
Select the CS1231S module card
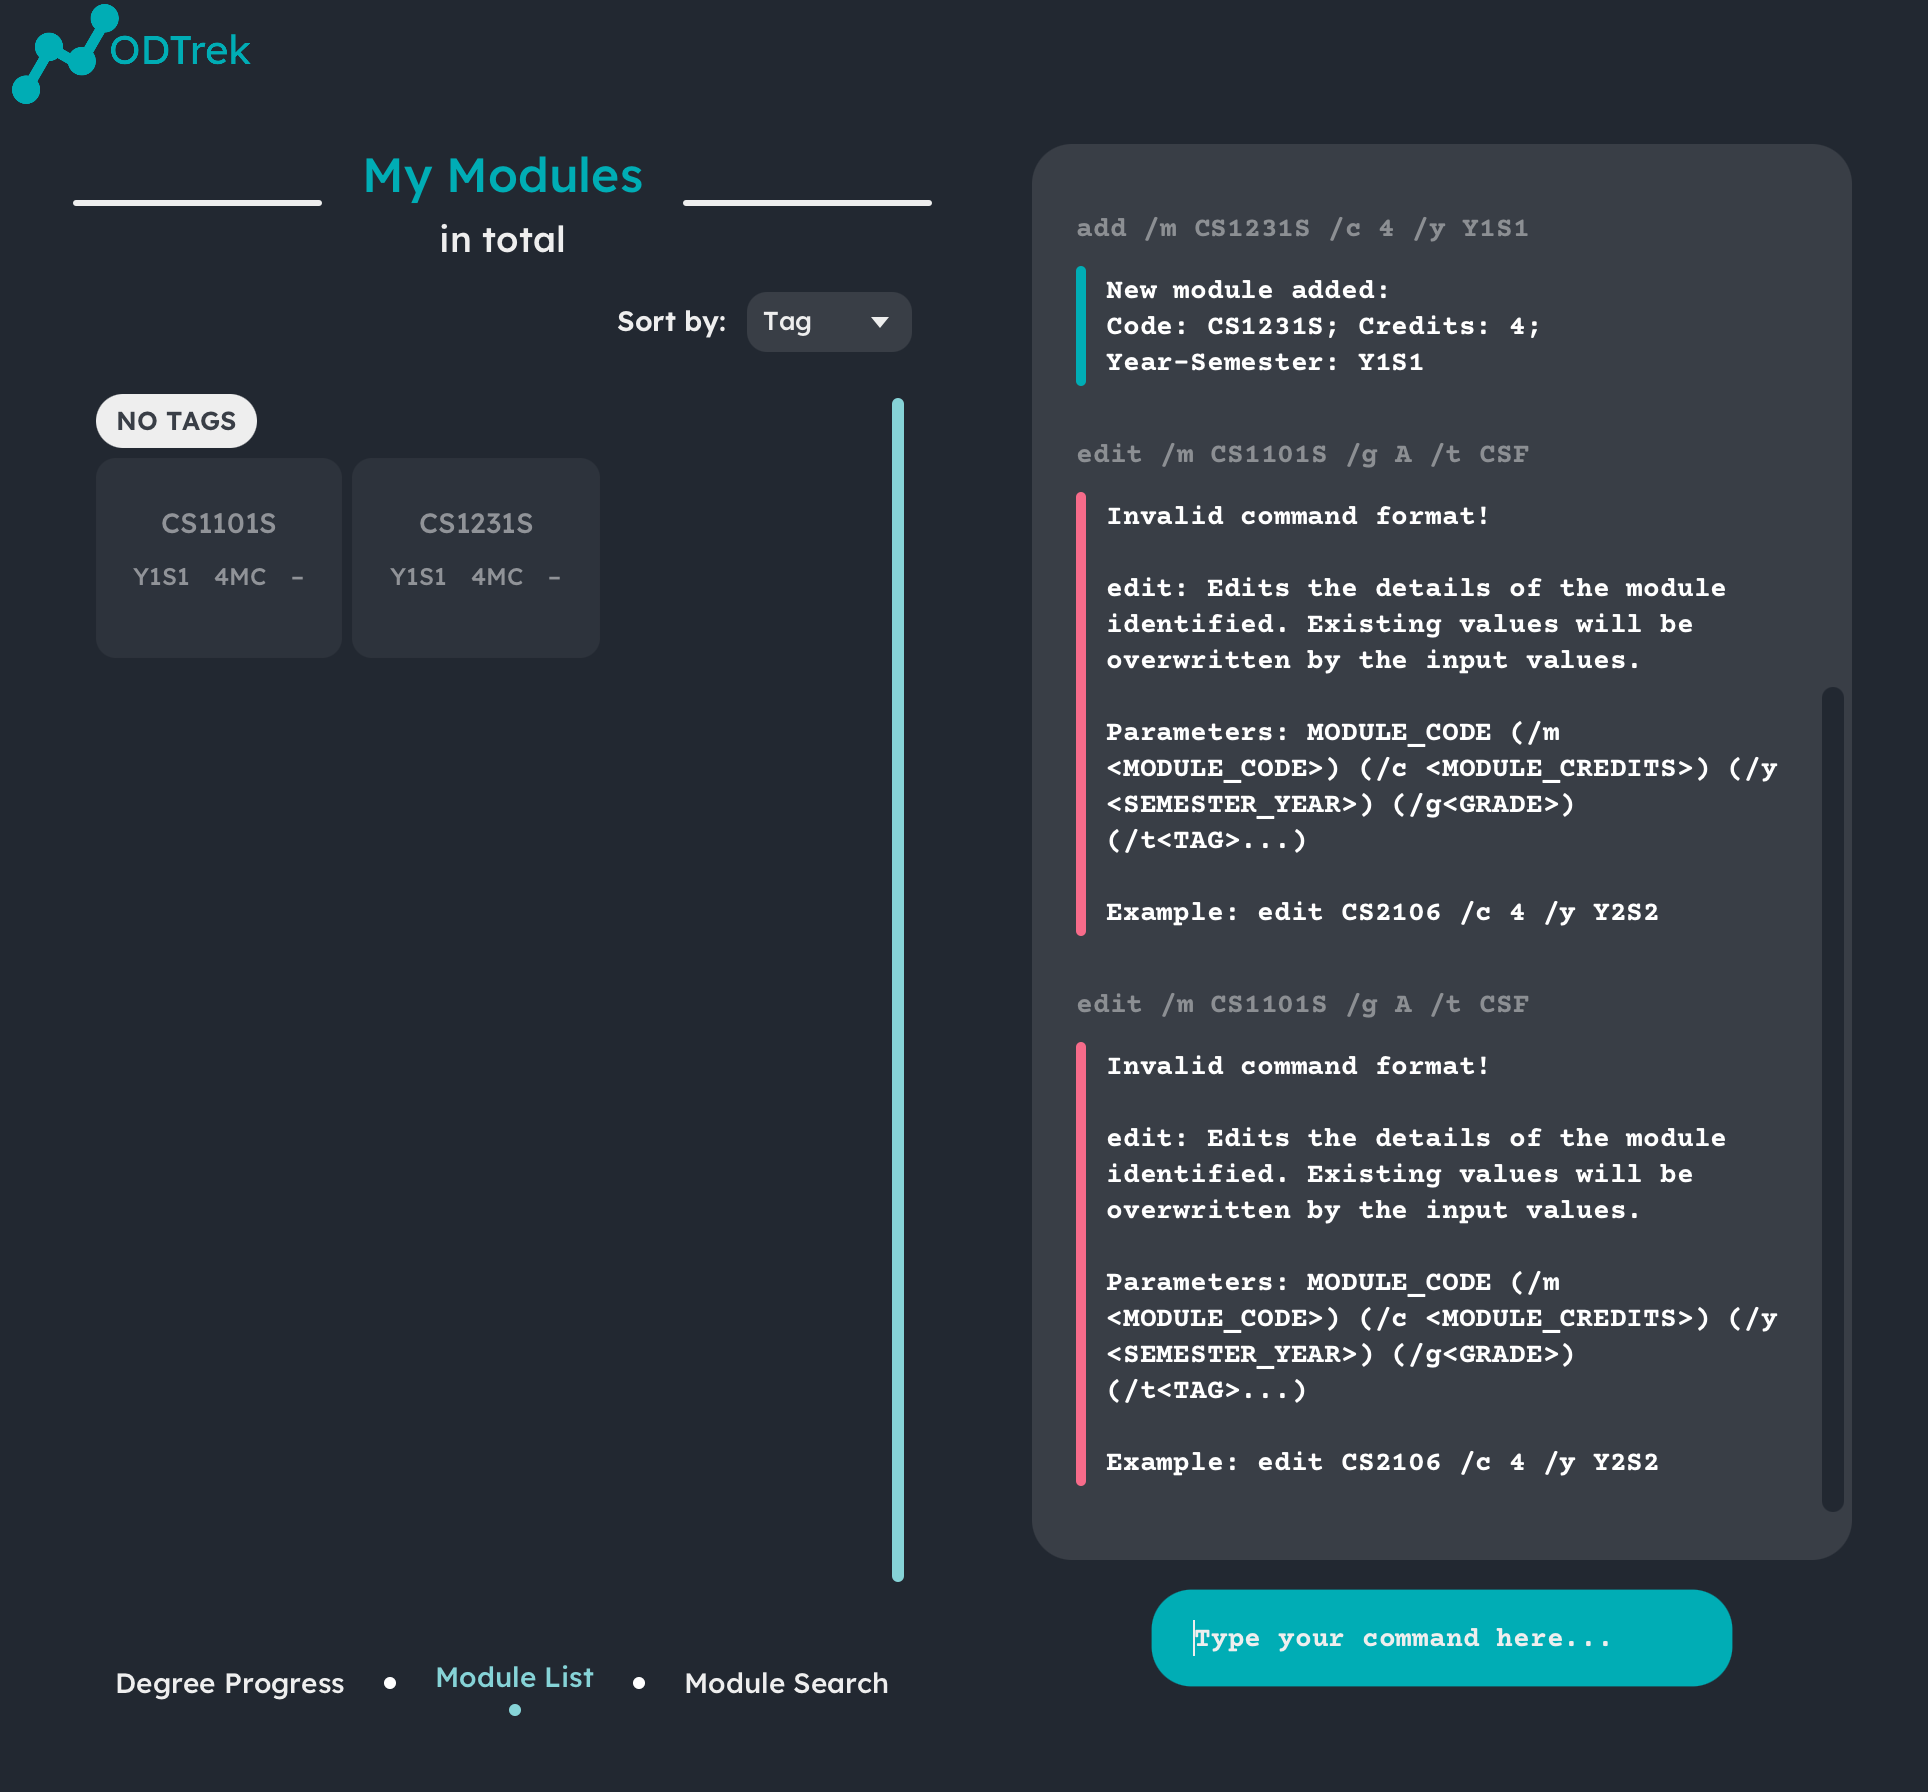[x=476, y=557]
